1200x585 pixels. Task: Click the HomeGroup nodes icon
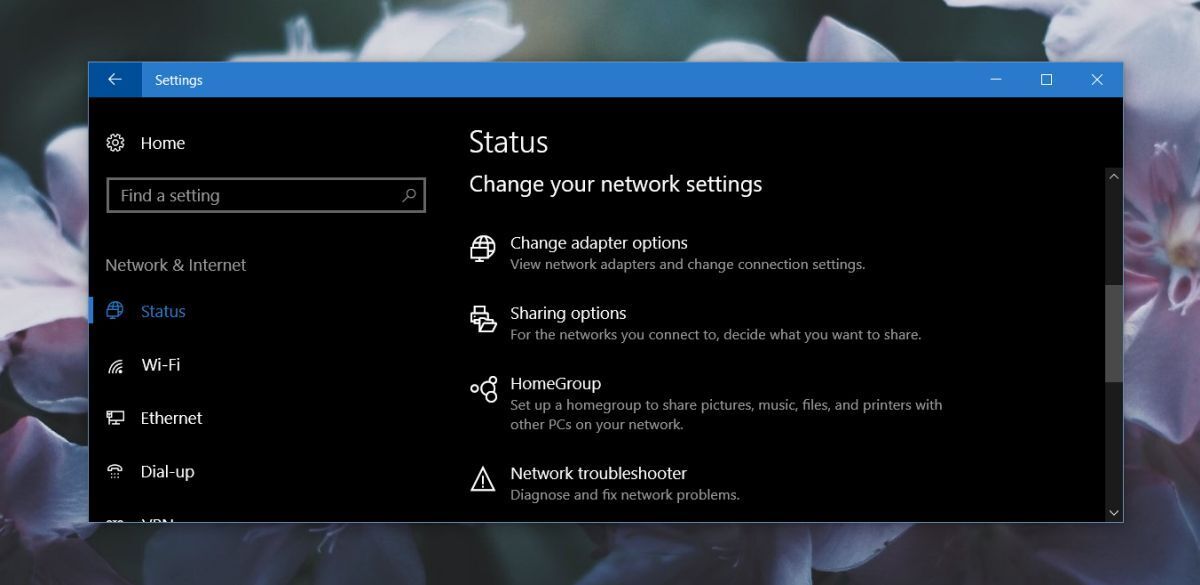[483, 389]
